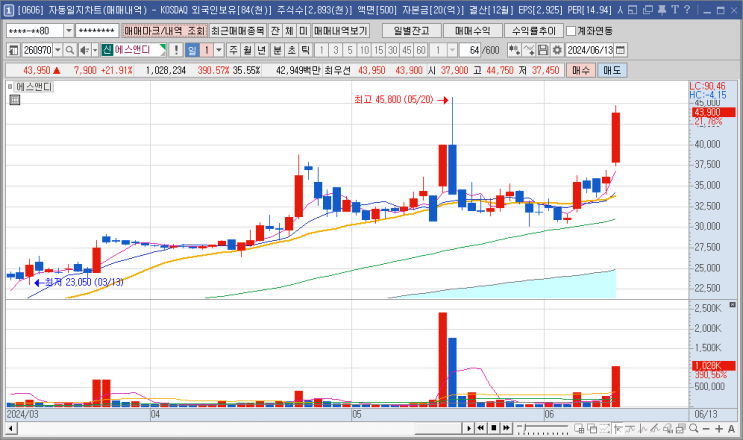Click the minus zoom-out icon in bottom toolbar

tap(706, 429)
